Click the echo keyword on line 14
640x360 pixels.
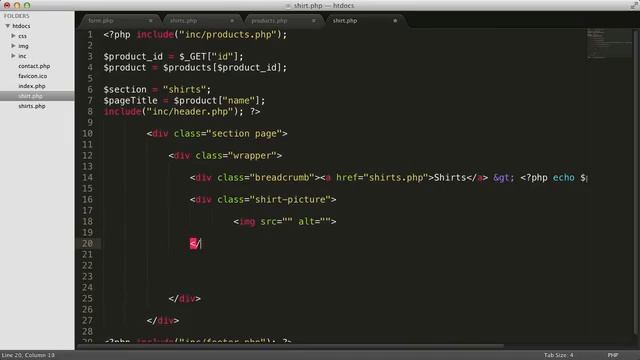click(563, 178)
